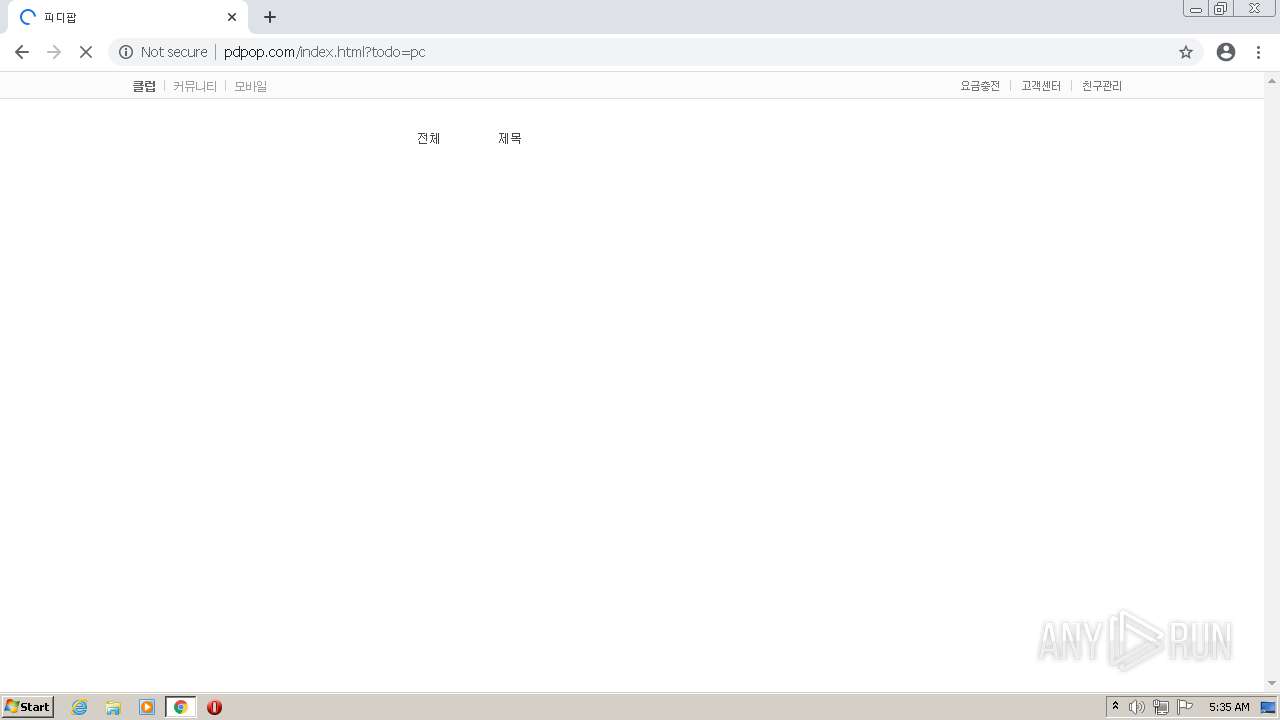The height and width of the screenshot is (720, 1280).
Task: Open the 클럽 menu item
Action: (144, 86)
